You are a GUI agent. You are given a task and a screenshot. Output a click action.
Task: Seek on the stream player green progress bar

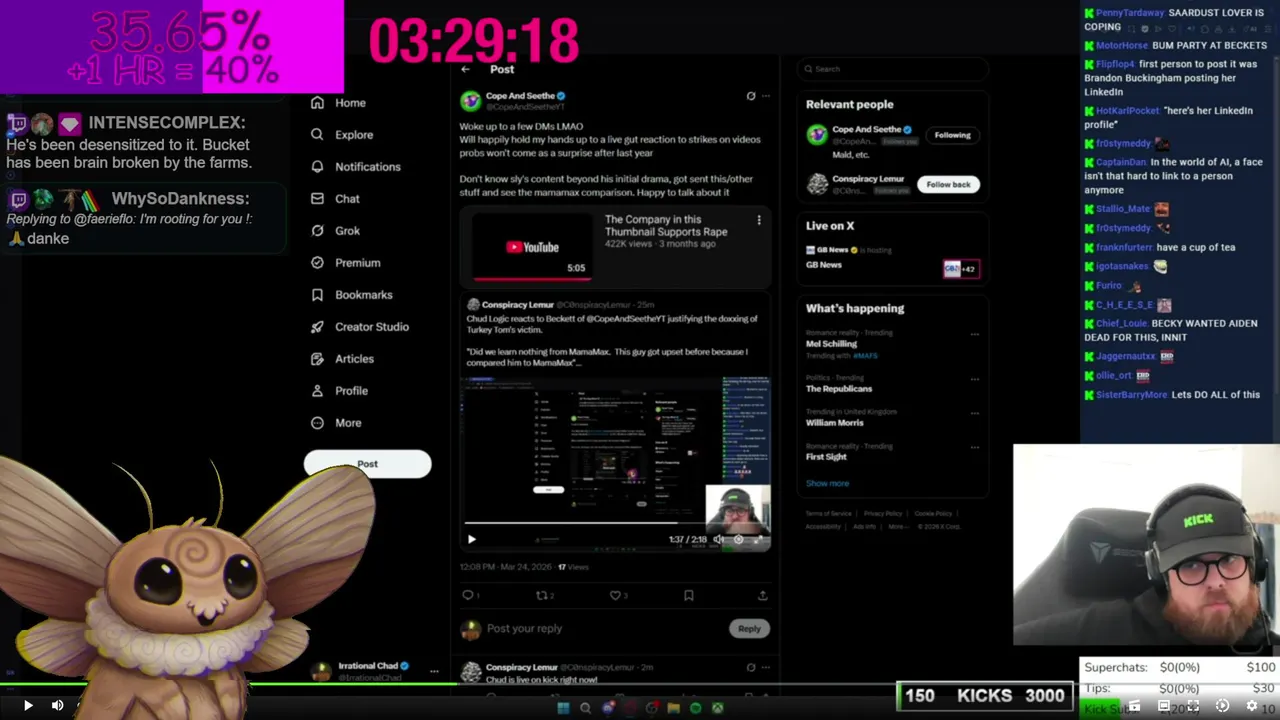[640, 685]
